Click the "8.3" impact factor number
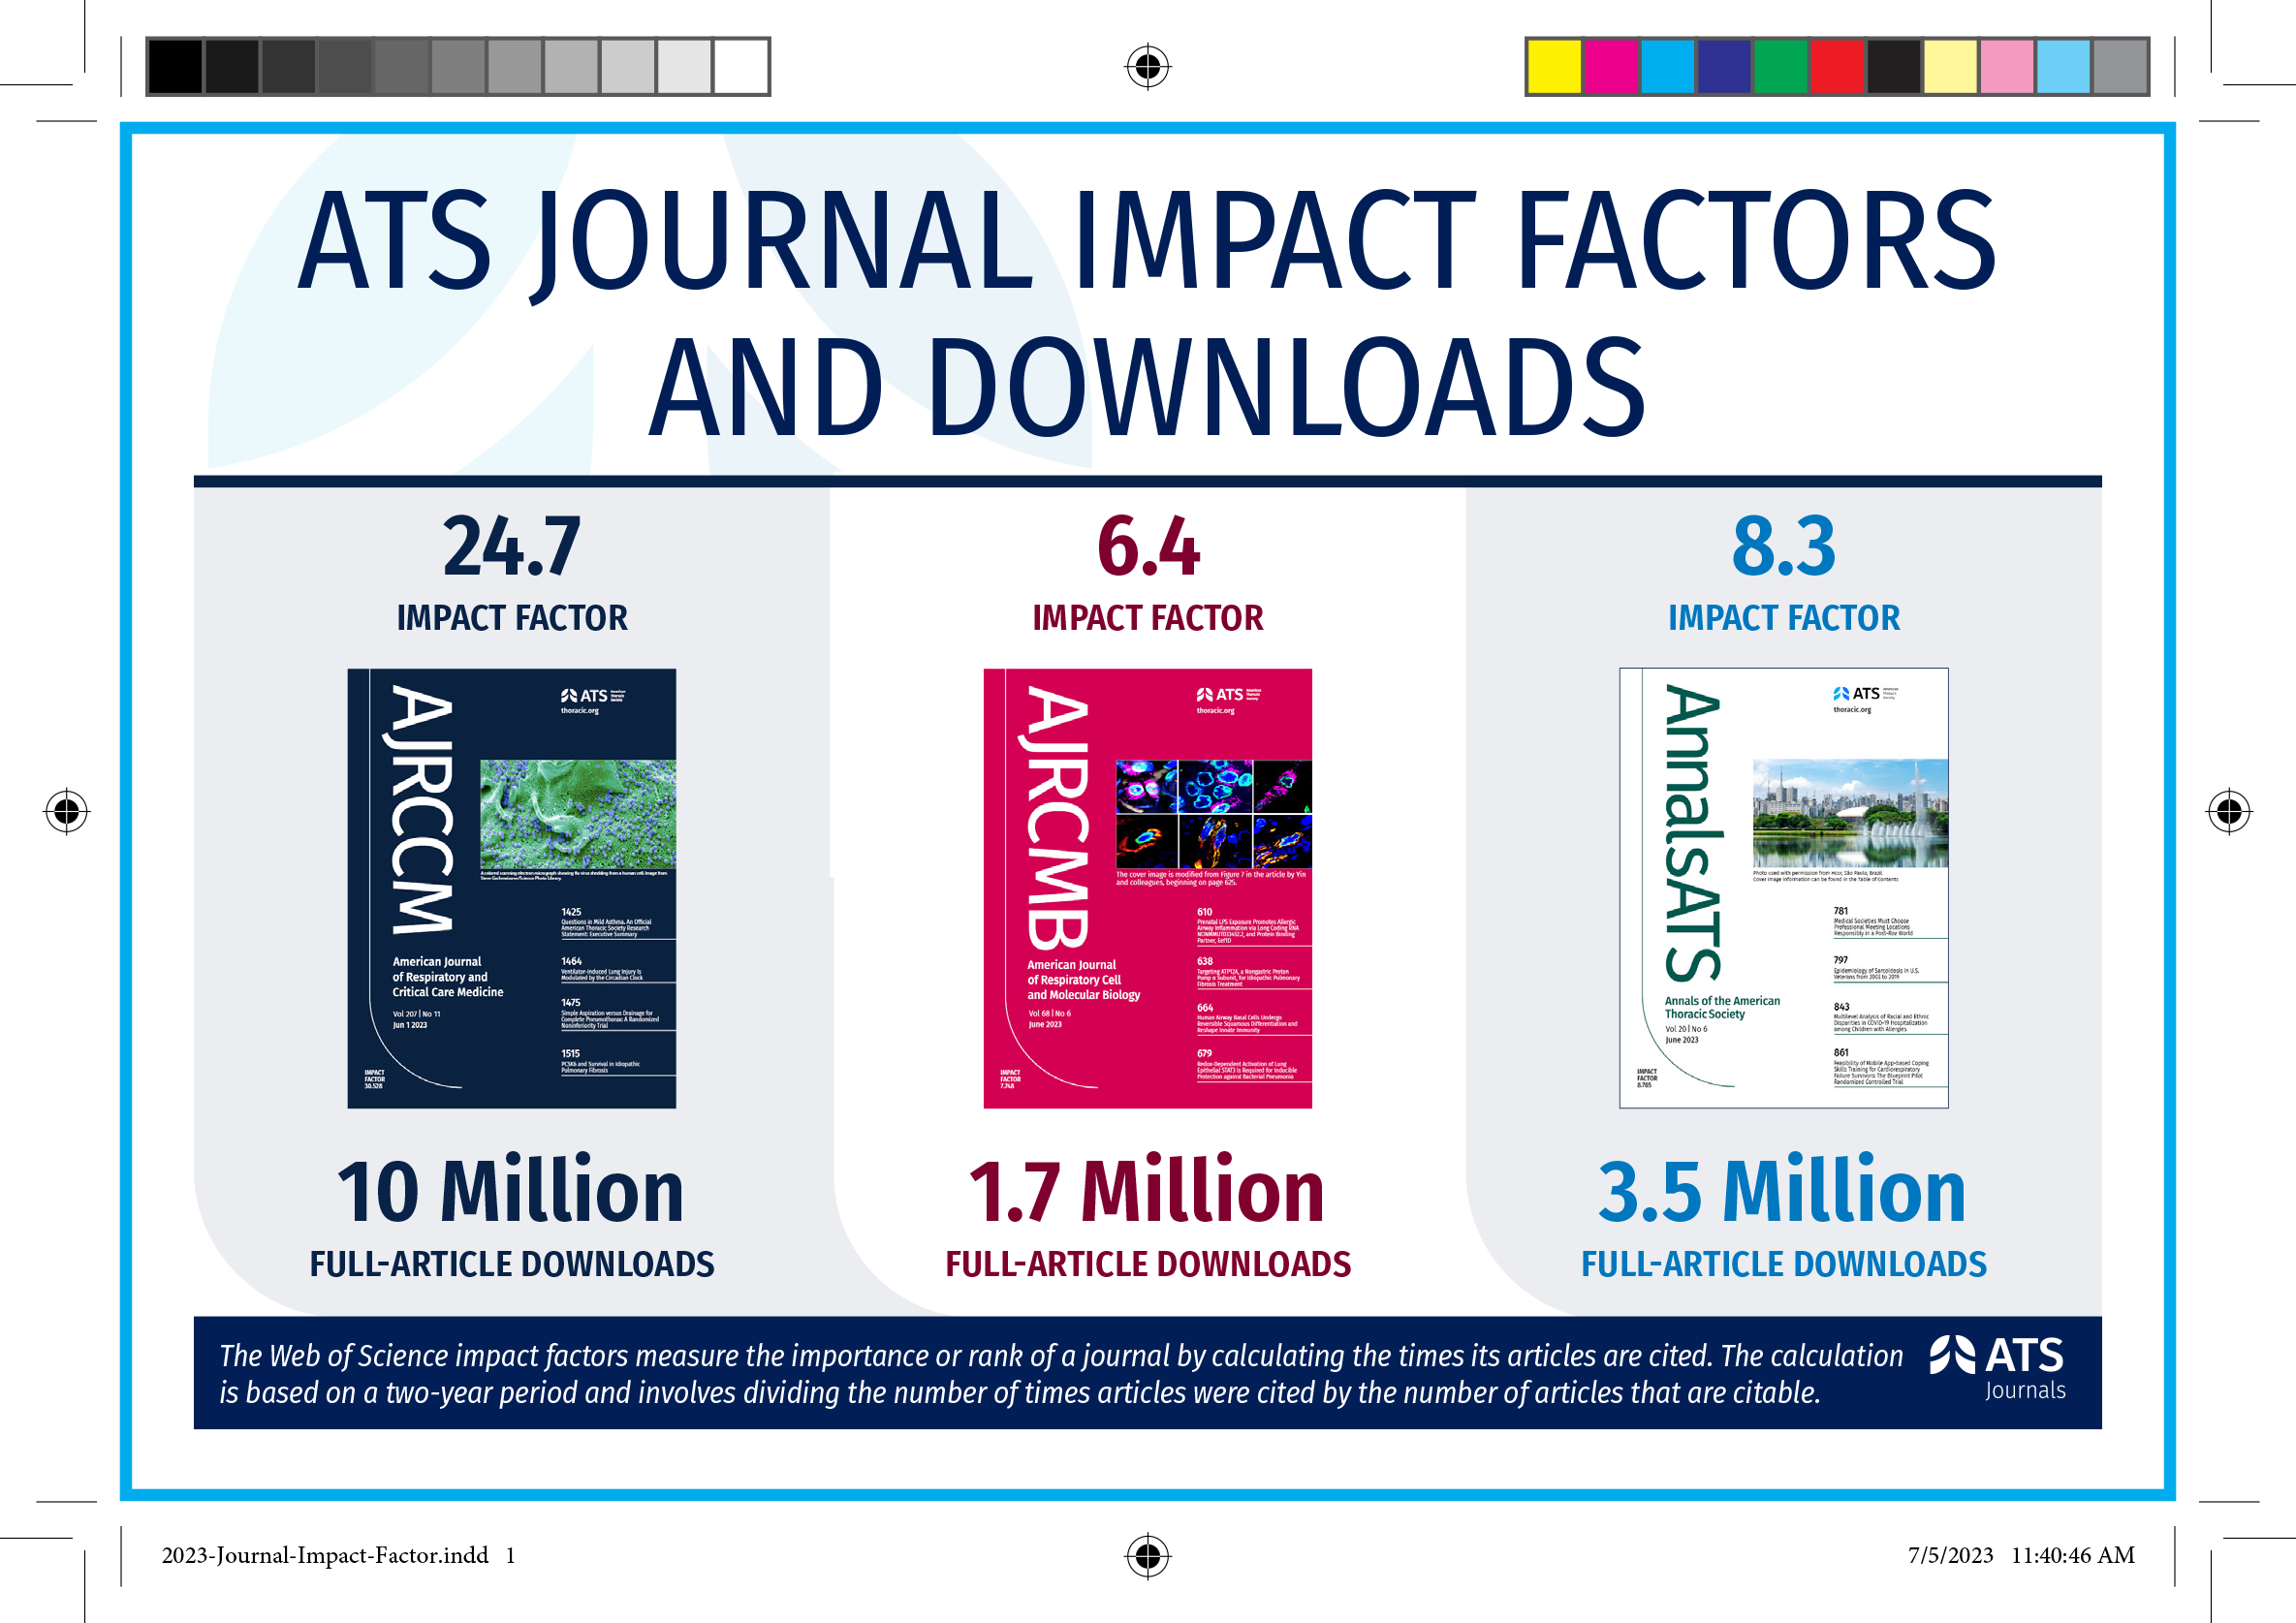The image size is (2296, 1623). [1784, 546]
